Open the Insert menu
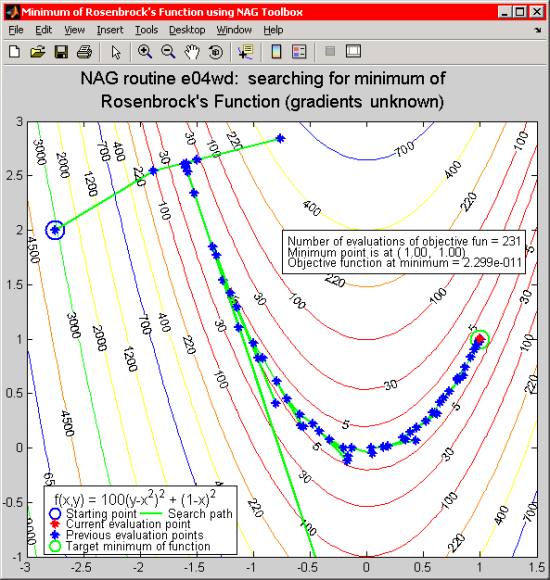 tap(110, 30)
